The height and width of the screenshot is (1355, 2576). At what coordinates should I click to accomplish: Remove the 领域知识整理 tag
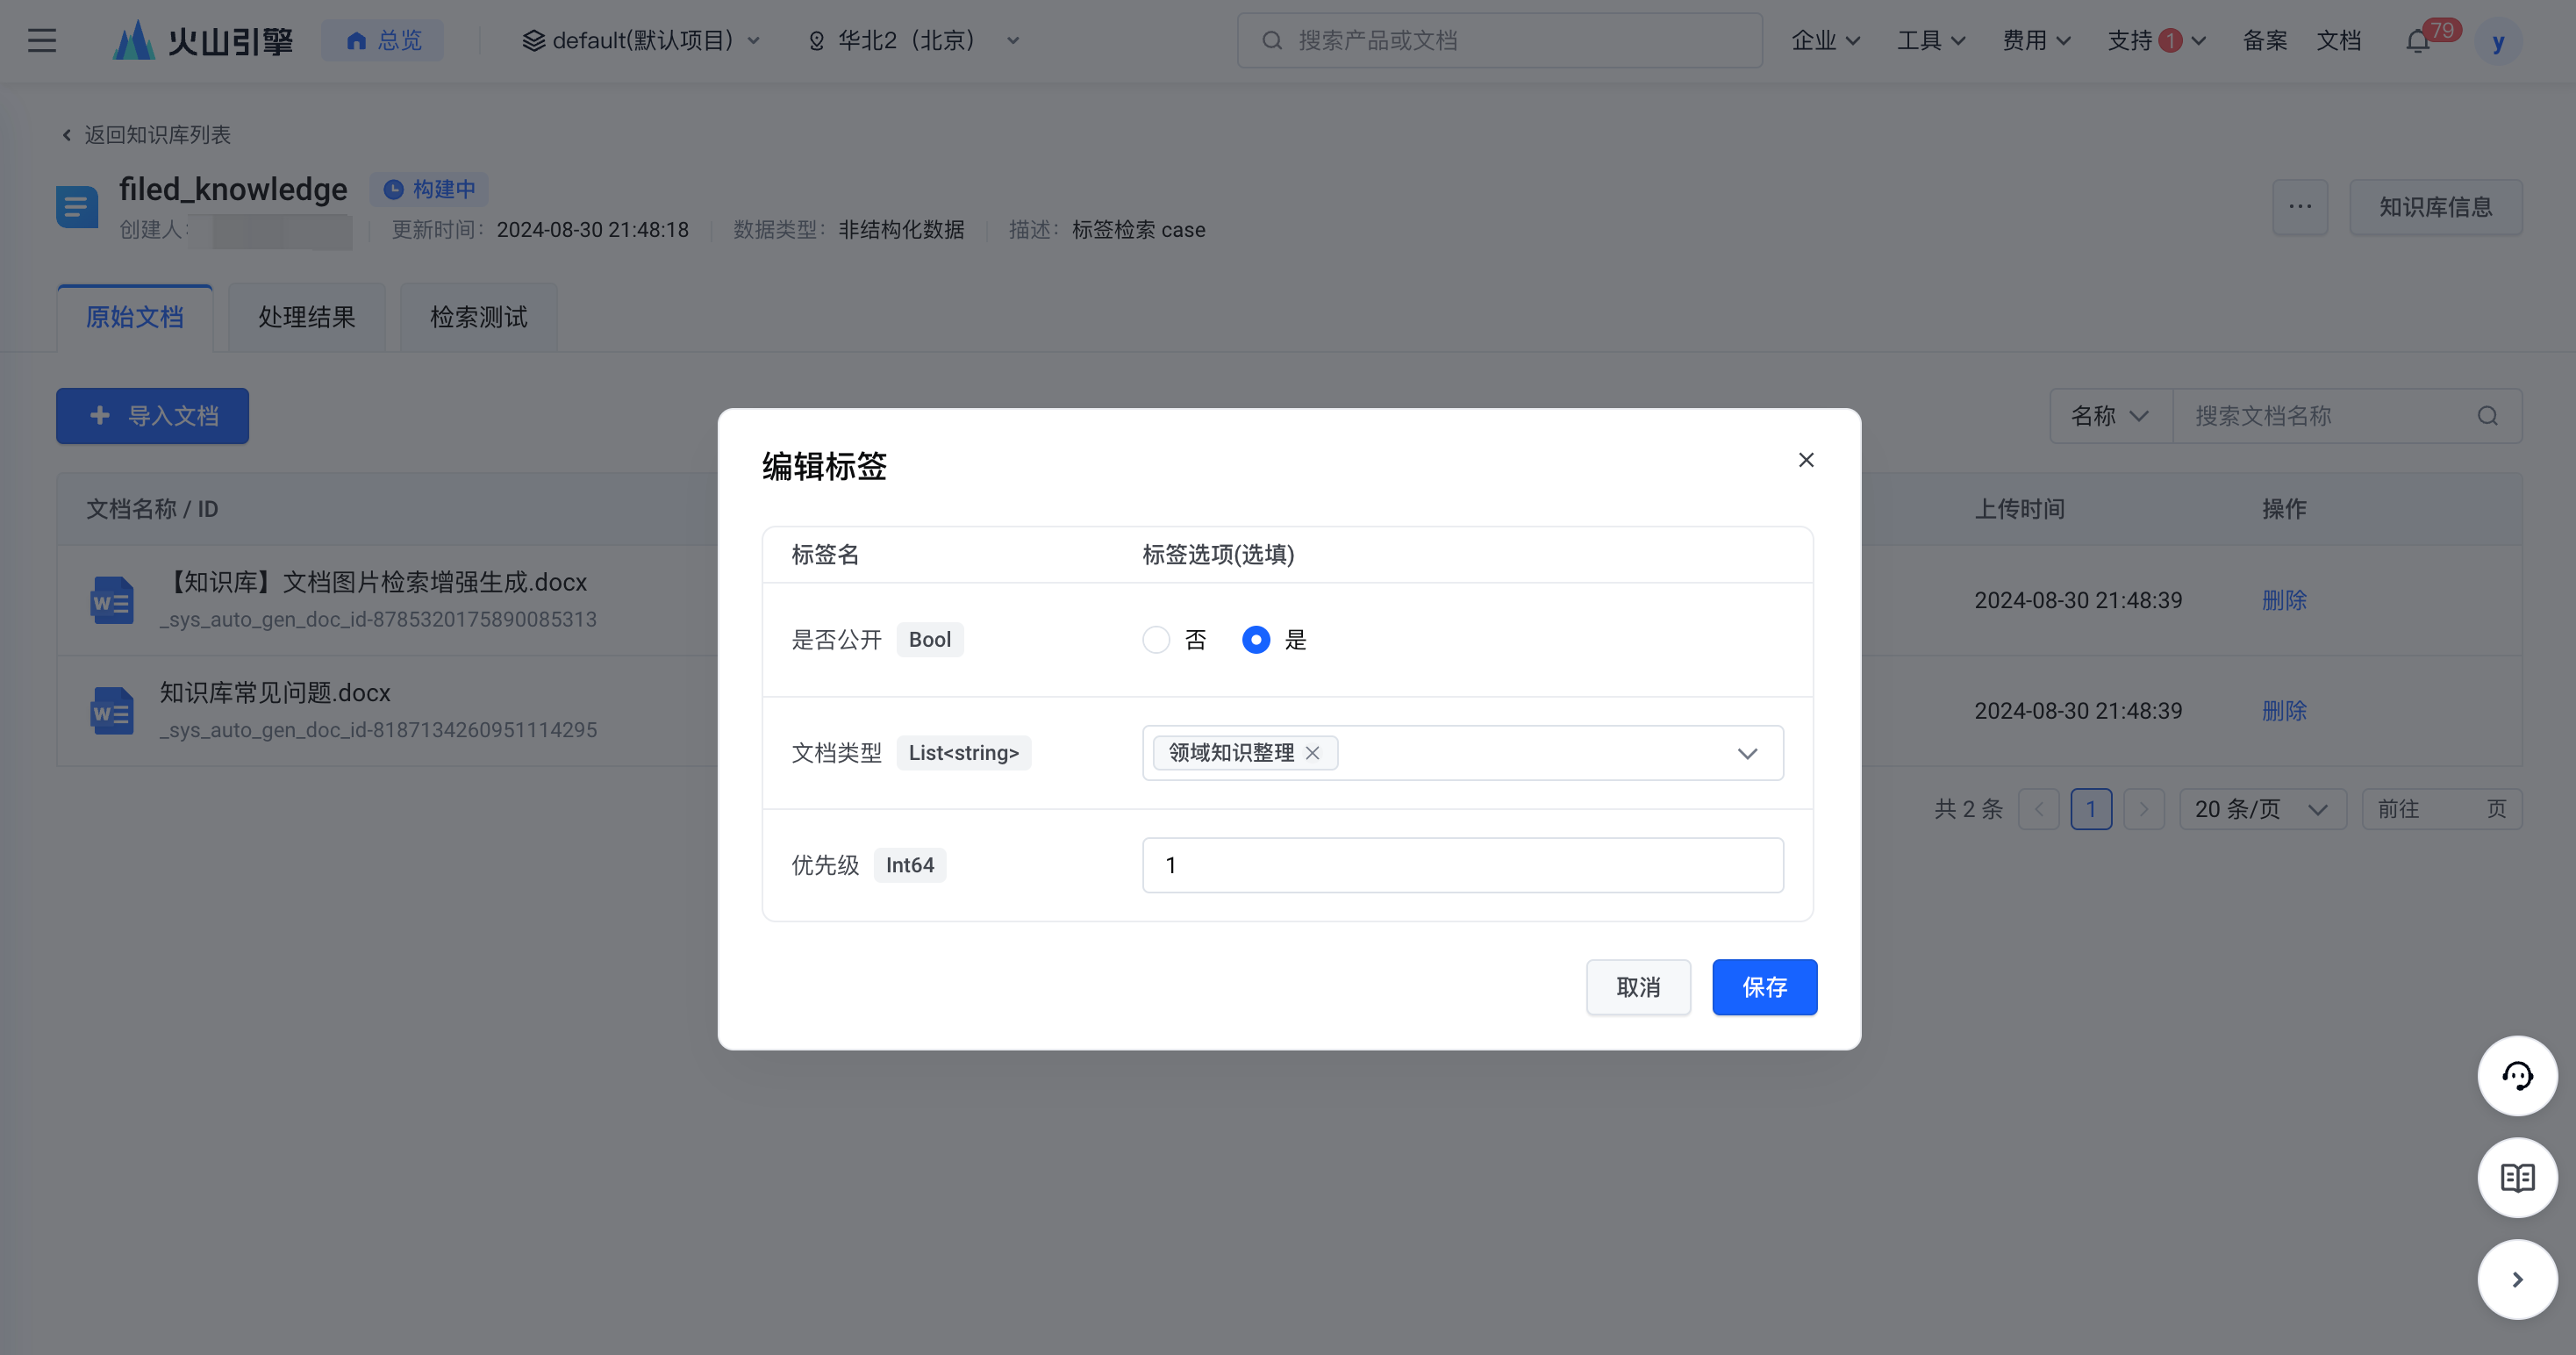click(x=1313, y=753)
